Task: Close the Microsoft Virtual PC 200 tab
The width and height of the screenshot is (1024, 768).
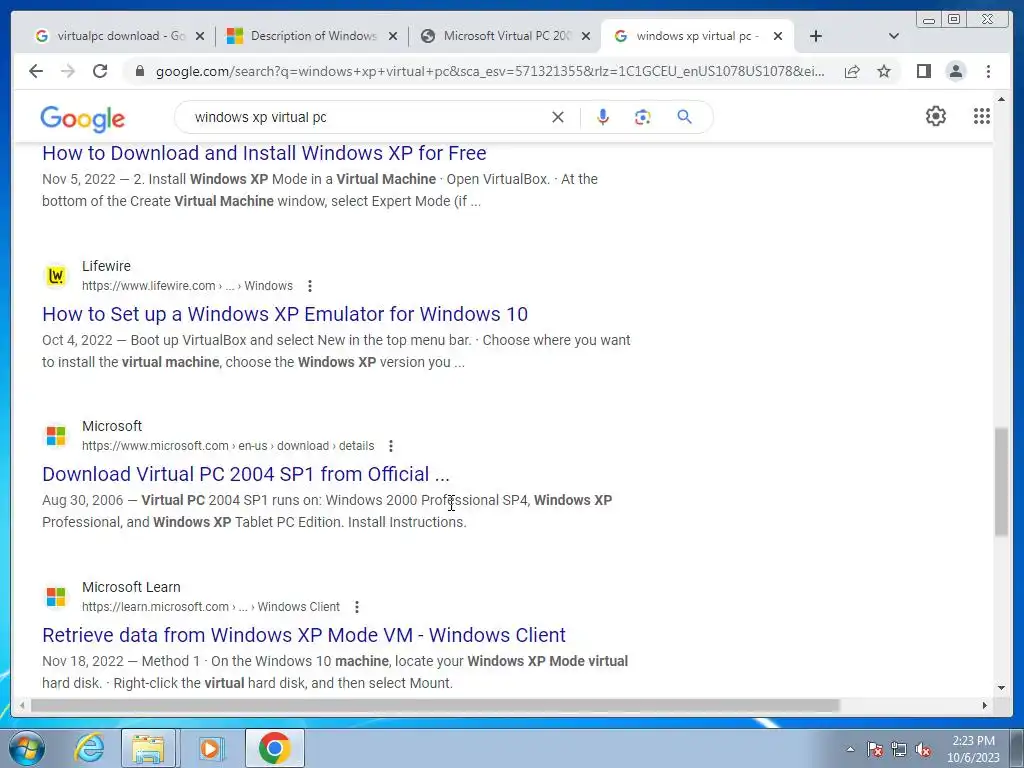Action: tap(586, 36)
